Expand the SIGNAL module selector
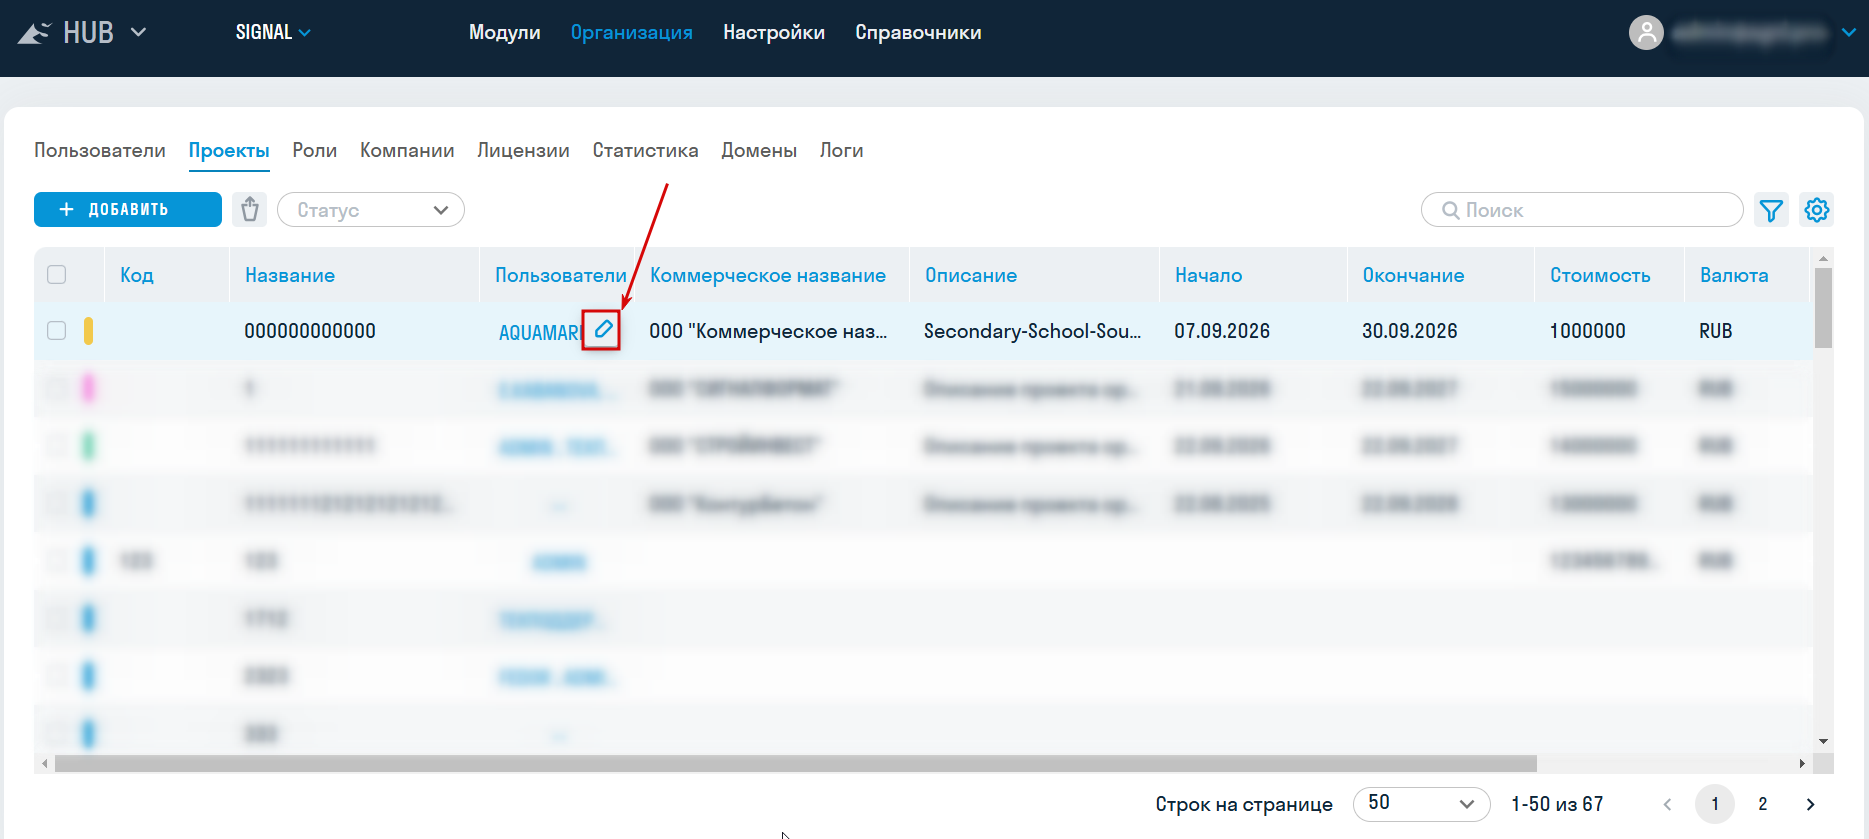Image resolution: width=1869 pixels, height=839 pixels. pyautogui.click(x=273, y=32)
